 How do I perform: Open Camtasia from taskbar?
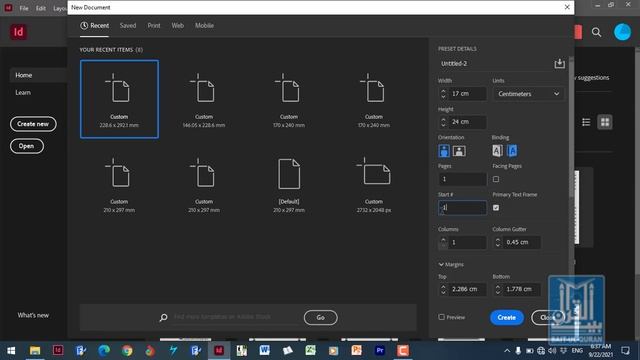pos(403,350)
